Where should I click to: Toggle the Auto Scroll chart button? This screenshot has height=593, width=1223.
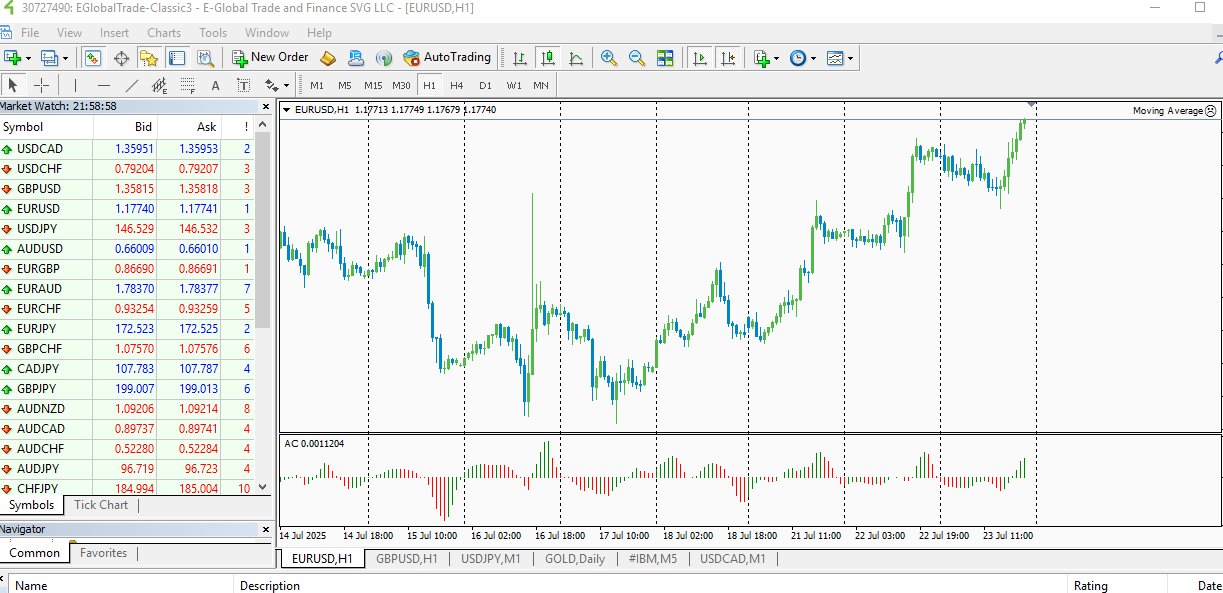tap(700, 58)
